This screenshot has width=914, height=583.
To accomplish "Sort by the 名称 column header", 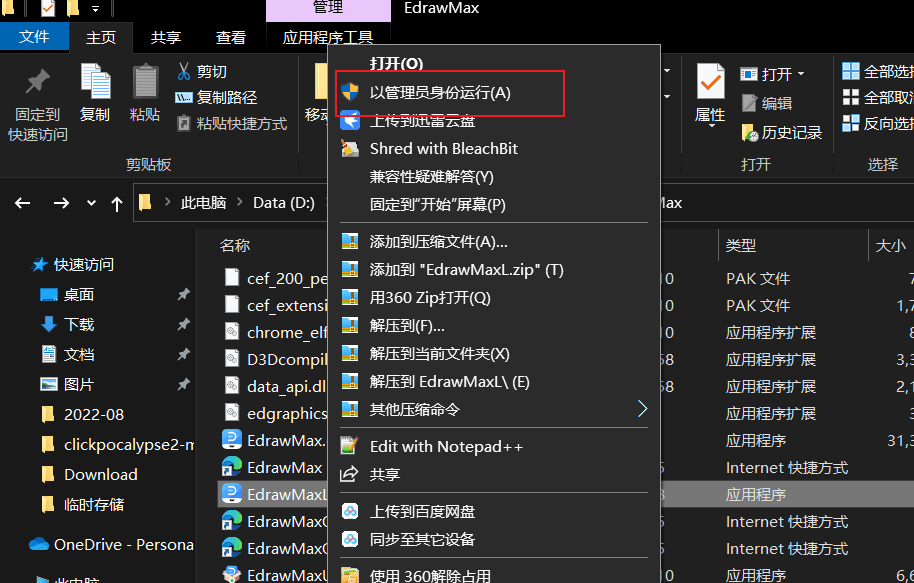I will tap(235, 245).
